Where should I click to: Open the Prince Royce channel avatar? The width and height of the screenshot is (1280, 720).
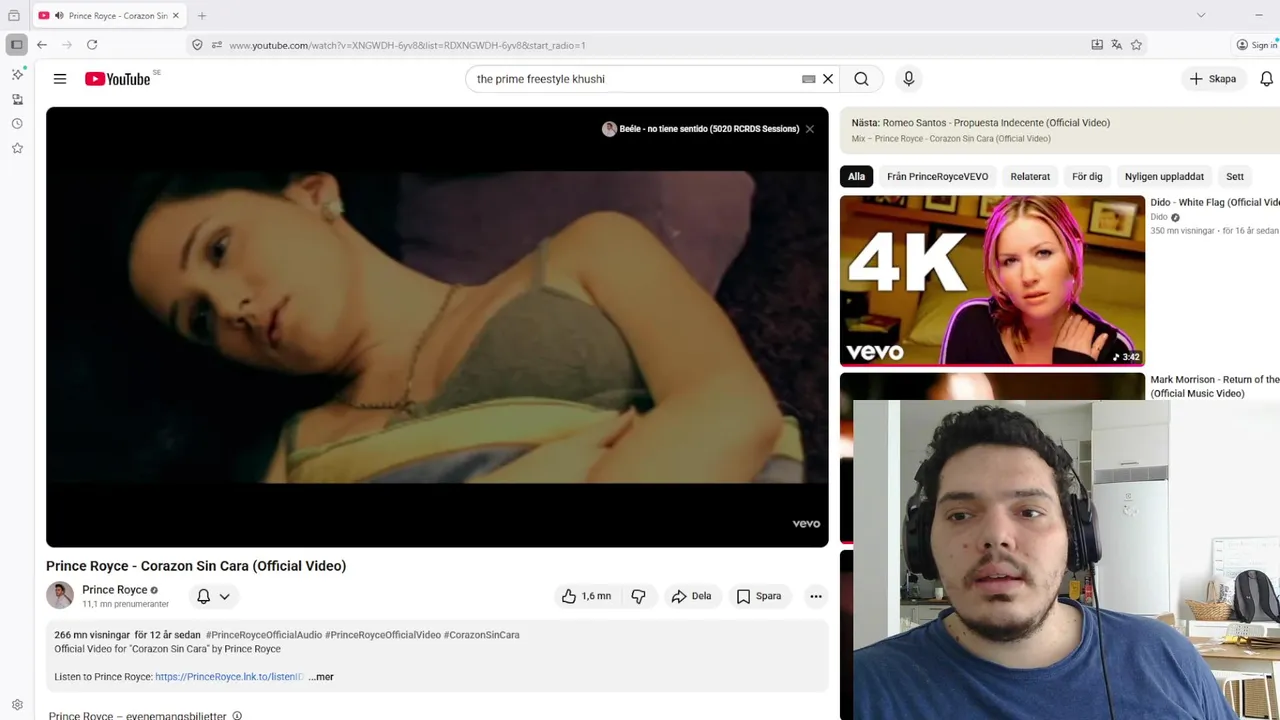(60, 595)
